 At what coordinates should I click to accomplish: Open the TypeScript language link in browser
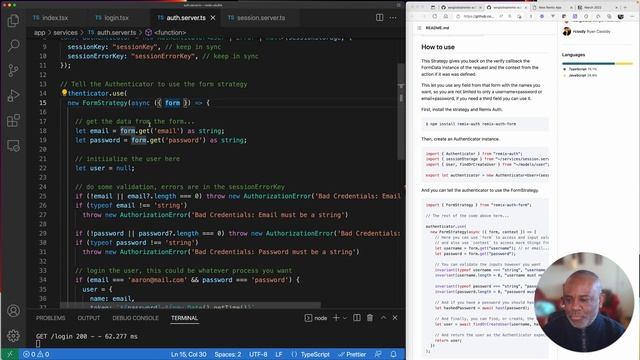(x=583, y=69)
